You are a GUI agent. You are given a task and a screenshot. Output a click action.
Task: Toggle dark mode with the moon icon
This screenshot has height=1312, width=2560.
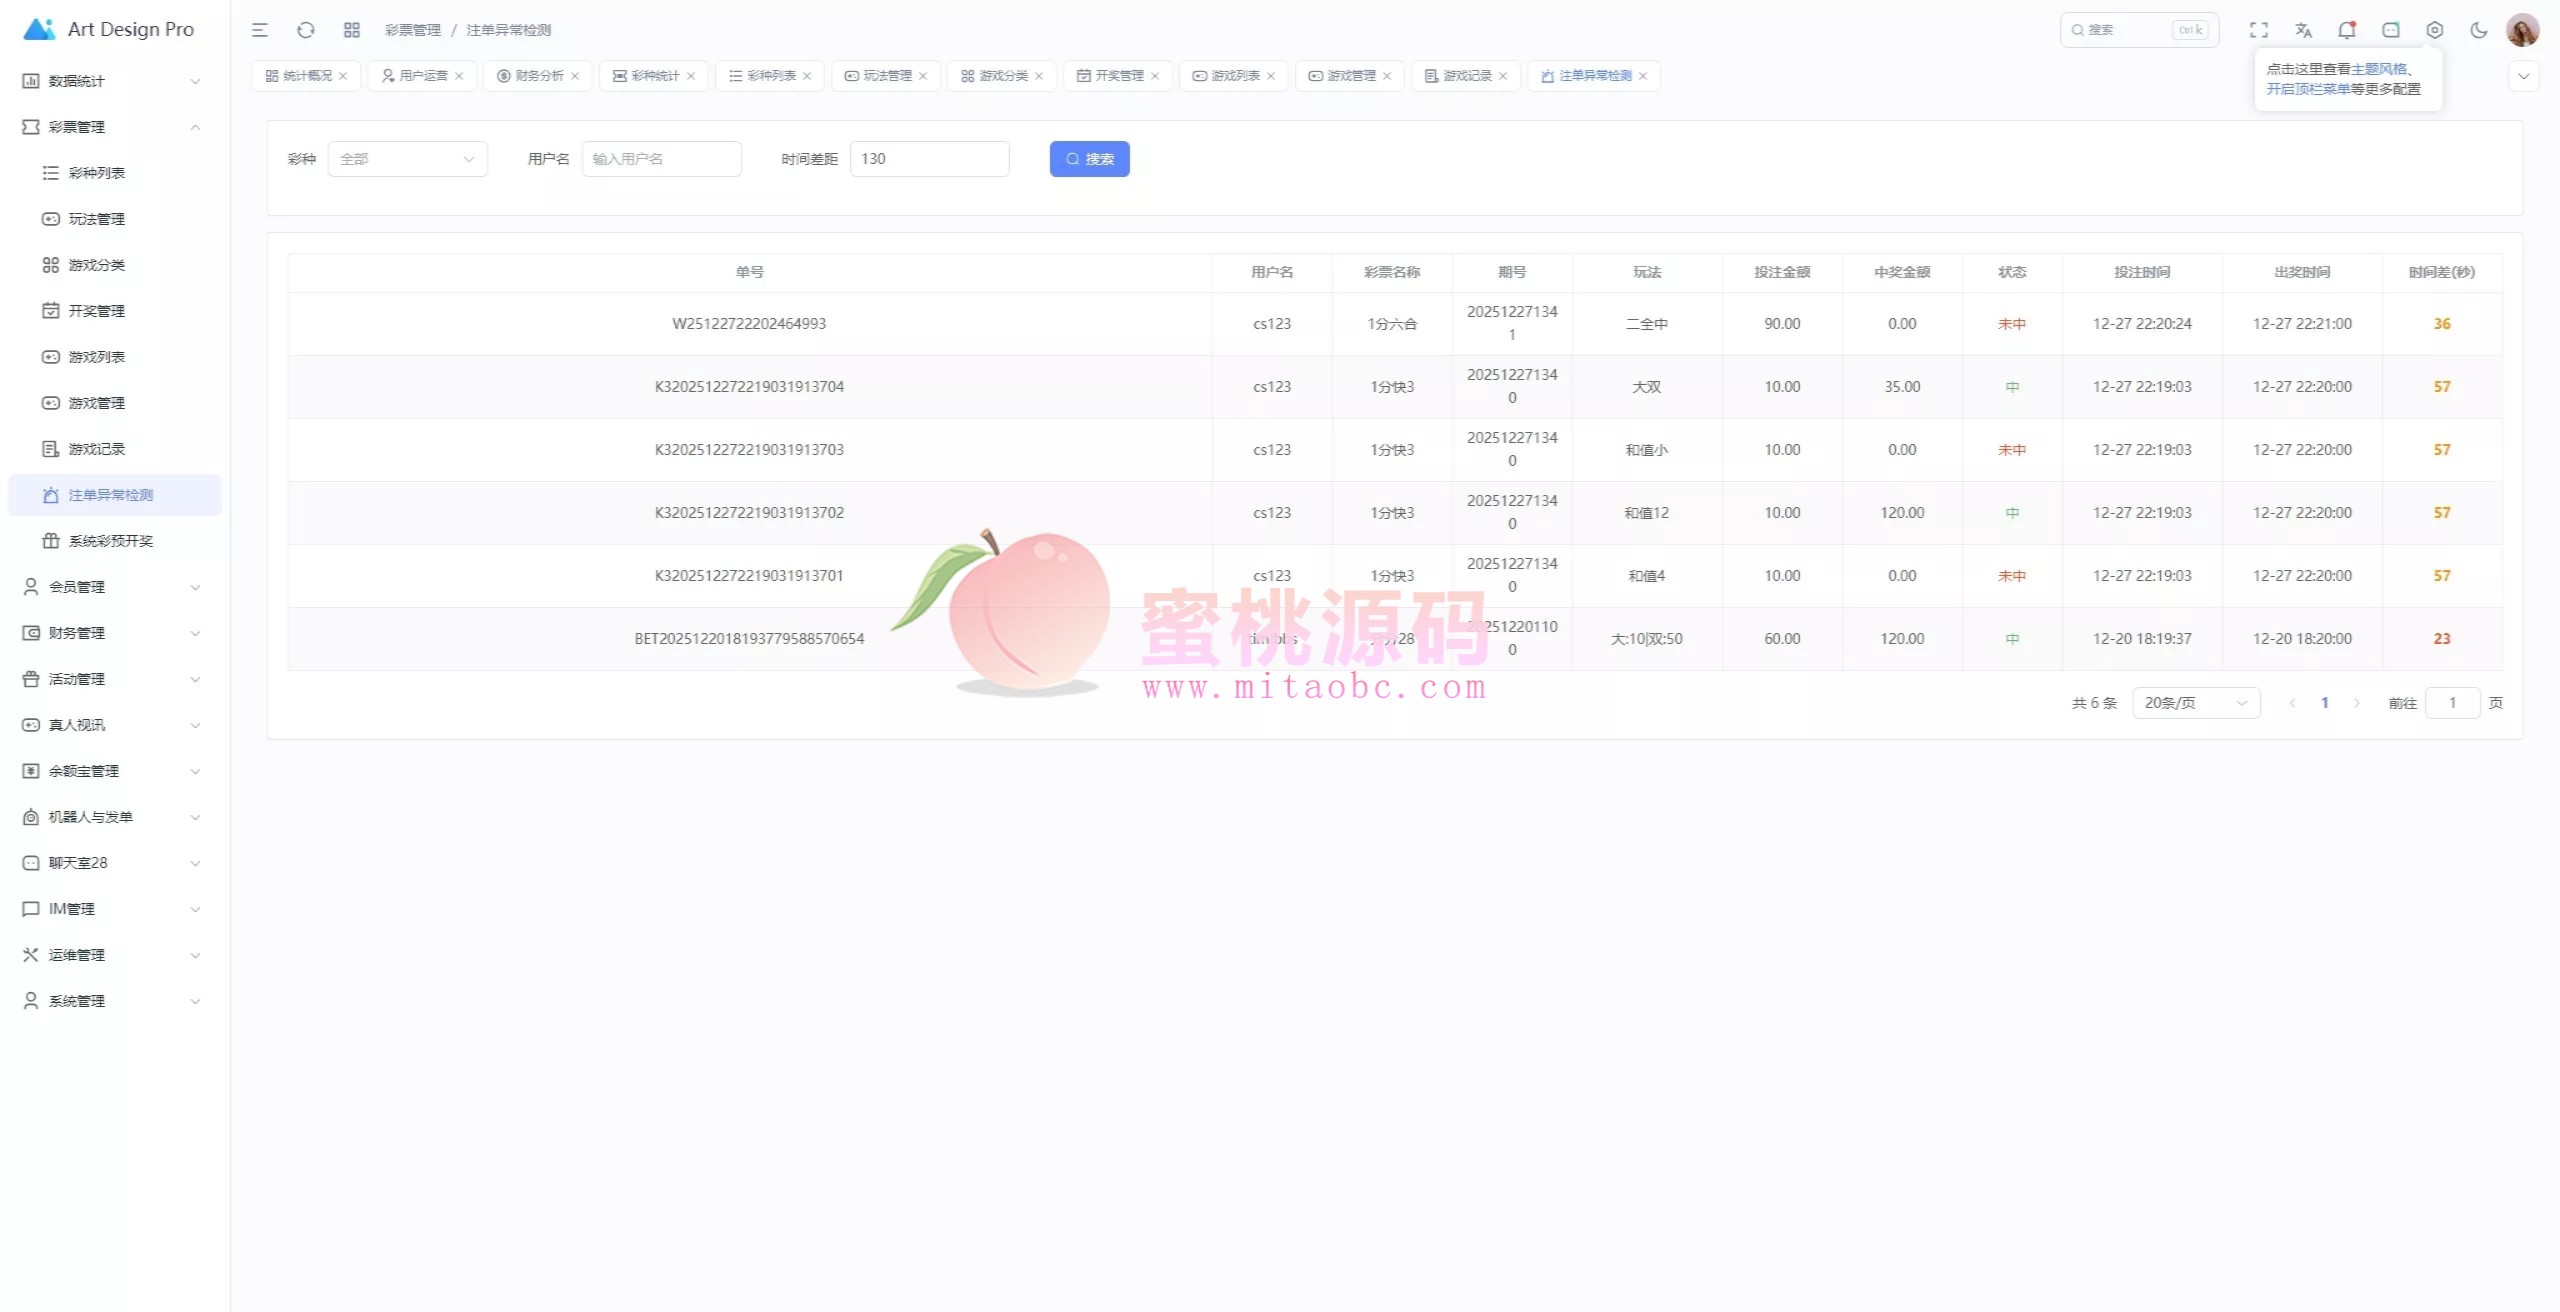coord(2478,30)
